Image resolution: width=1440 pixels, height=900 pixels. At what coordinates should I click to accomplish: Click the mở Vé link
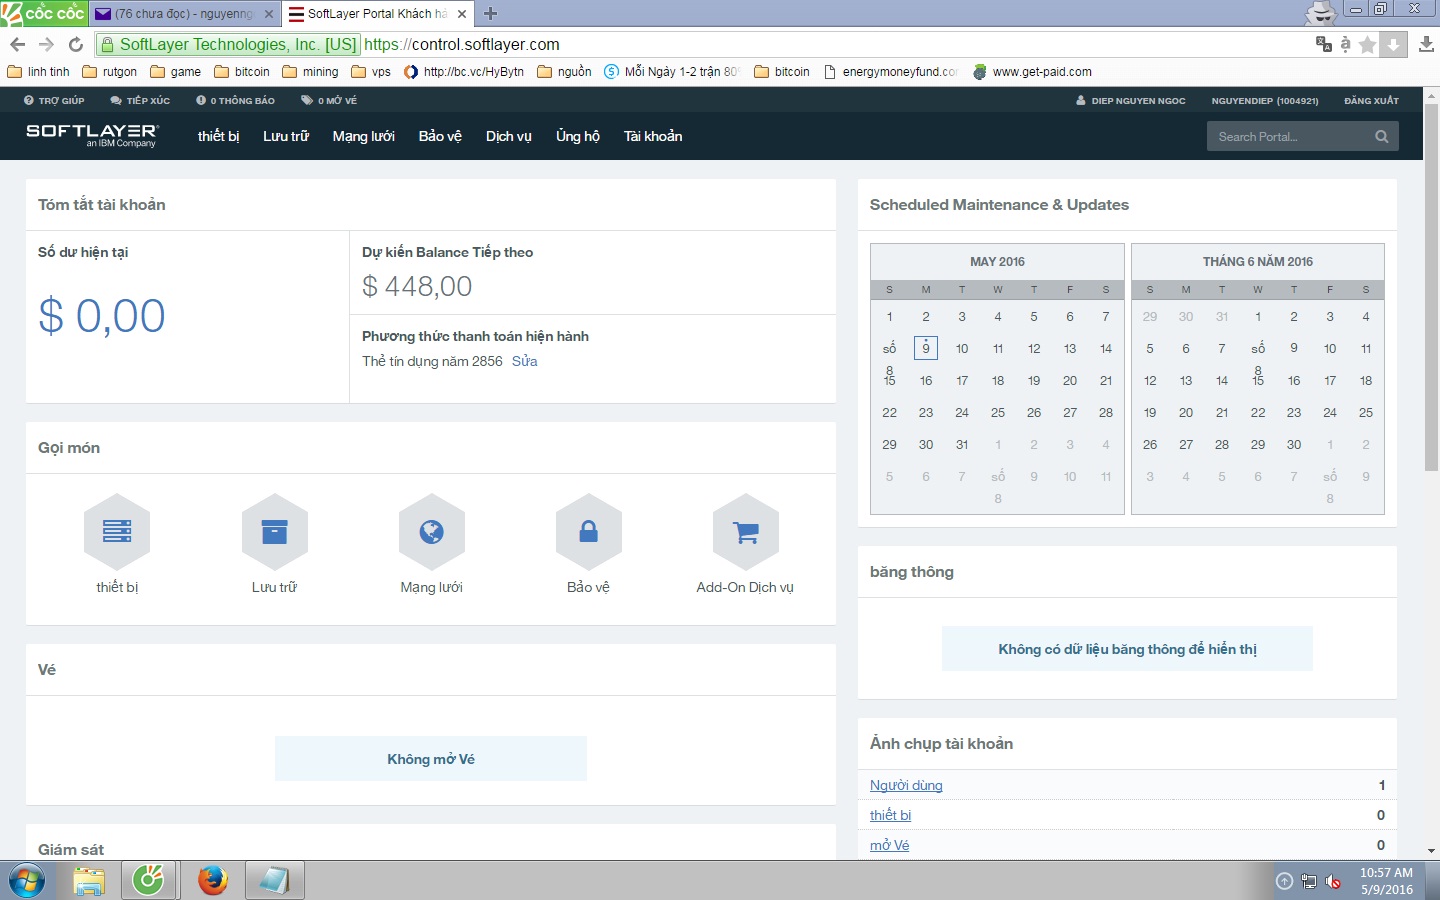tap(890, 845)
